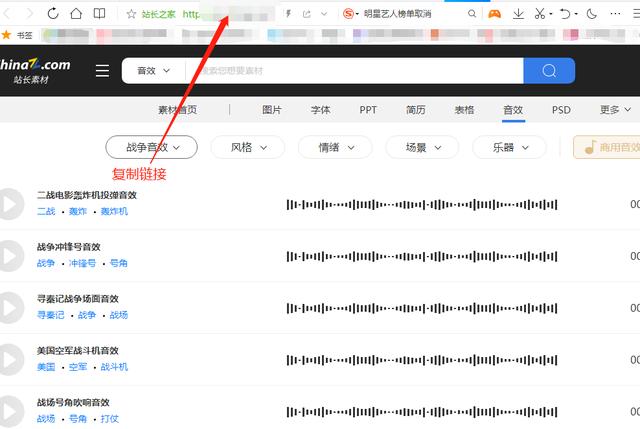Go to browser home page icon

75,14
